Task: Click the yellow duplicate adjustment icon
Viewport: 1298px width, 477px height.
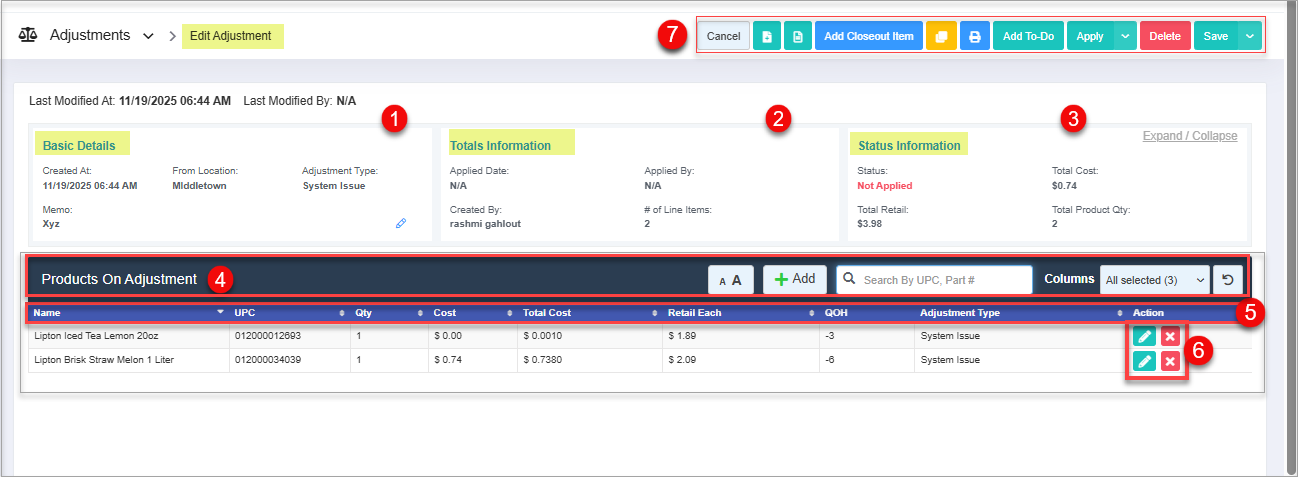Action: (x=941, y=36)
